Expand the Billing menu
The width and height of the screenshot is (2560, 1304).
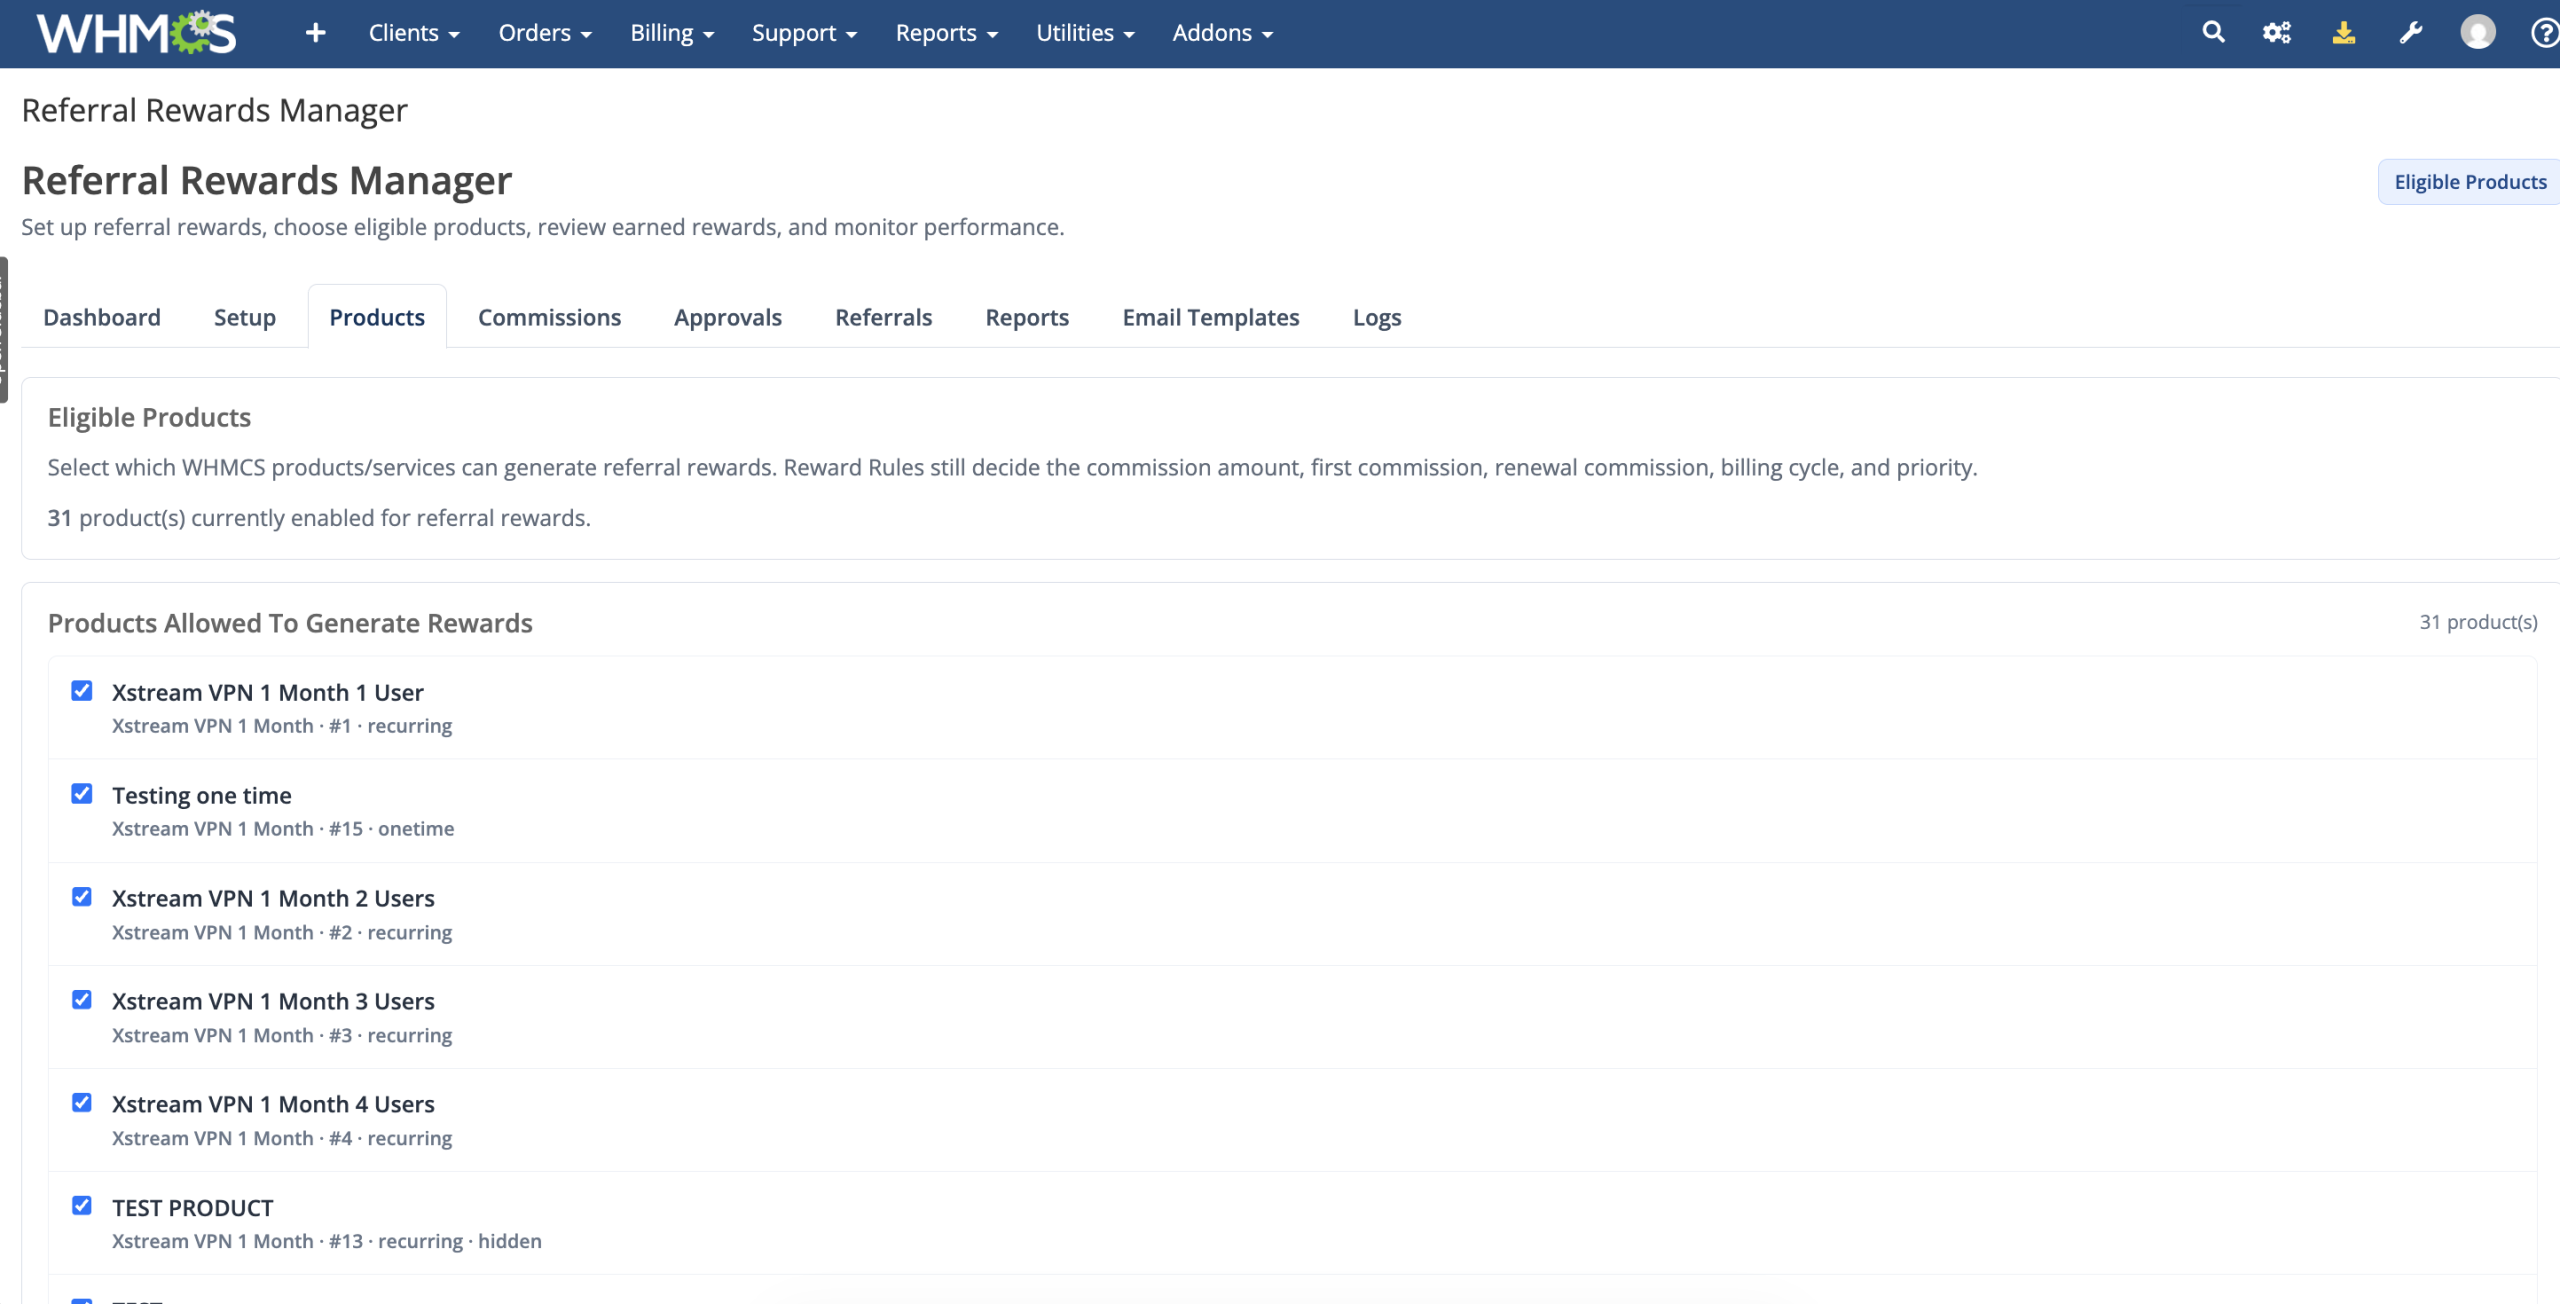[x=672, y=33]
